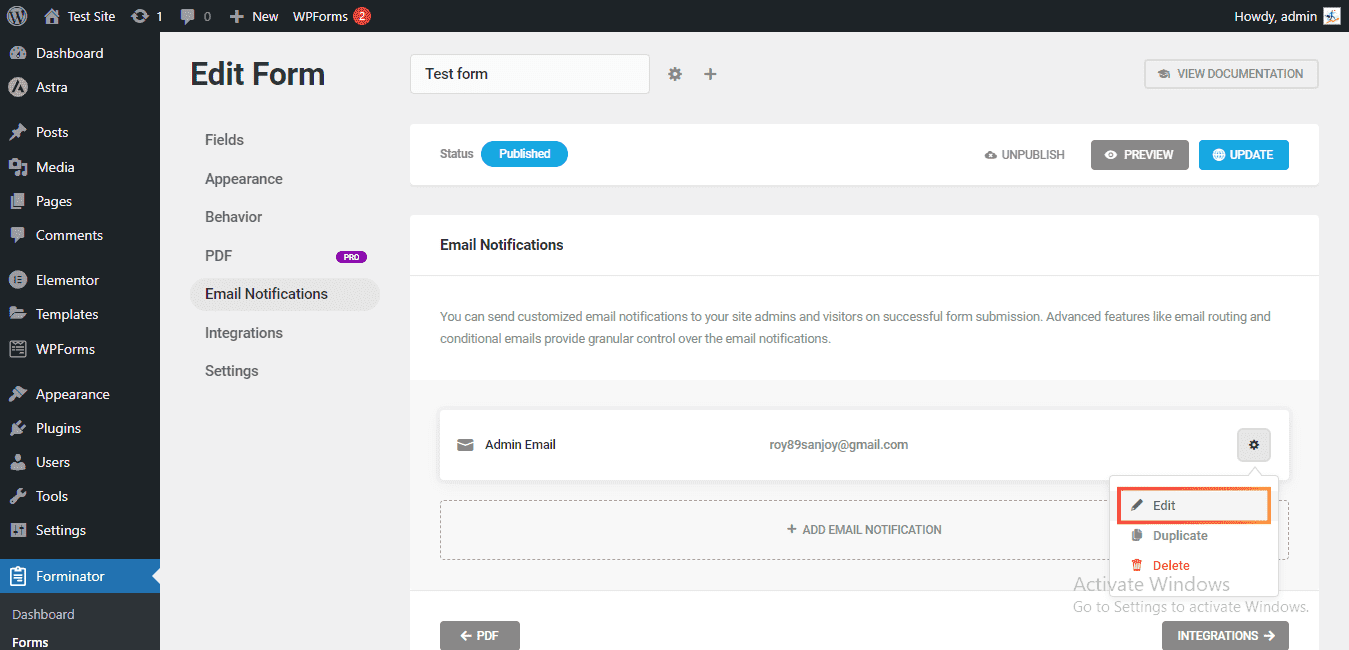The height and width of the screenshot is (650, 1349).
Task: Select Delete from the notification menu
Action: click(x=1170, y=566)
